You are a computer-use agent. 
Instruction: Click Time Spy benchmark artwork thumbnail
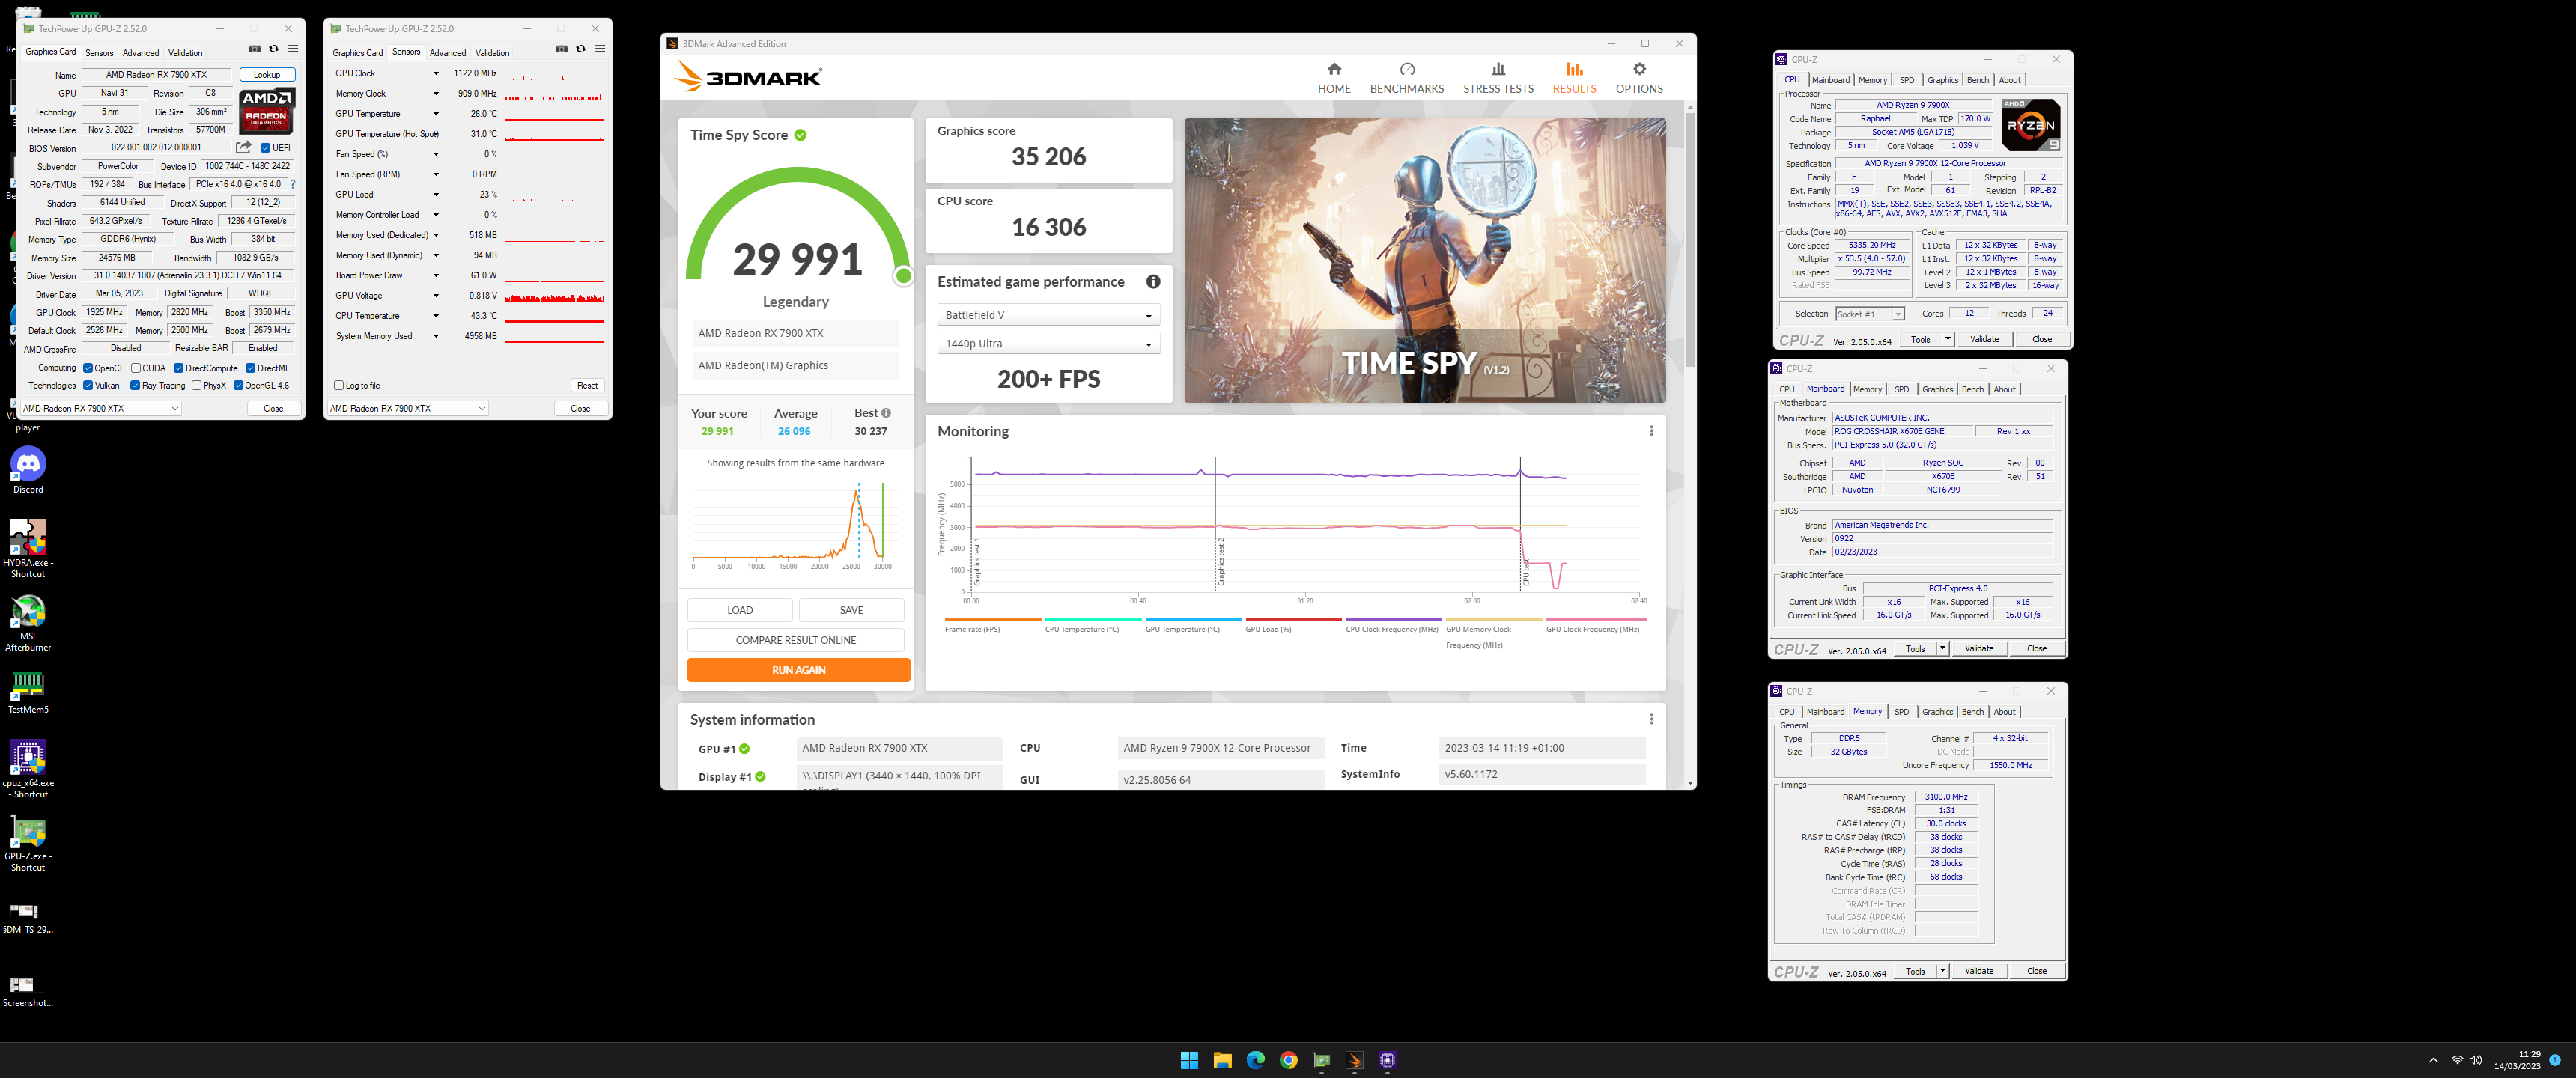tap(1424, 261)
